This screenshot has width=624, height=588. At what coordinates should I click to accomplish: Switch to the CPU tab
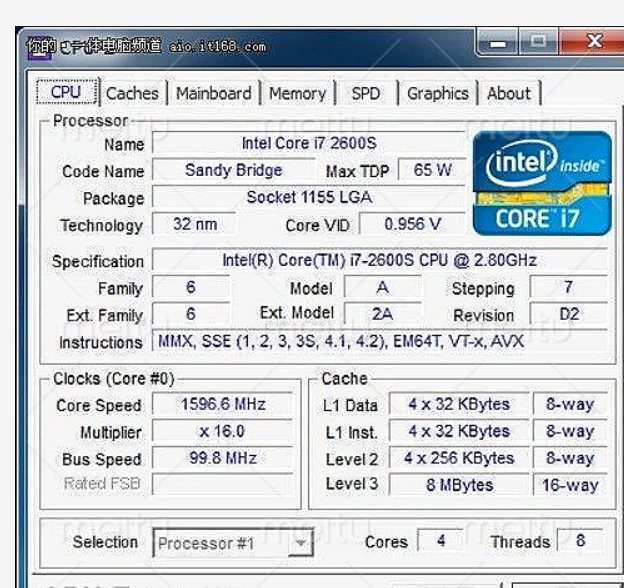click(67, 92)
